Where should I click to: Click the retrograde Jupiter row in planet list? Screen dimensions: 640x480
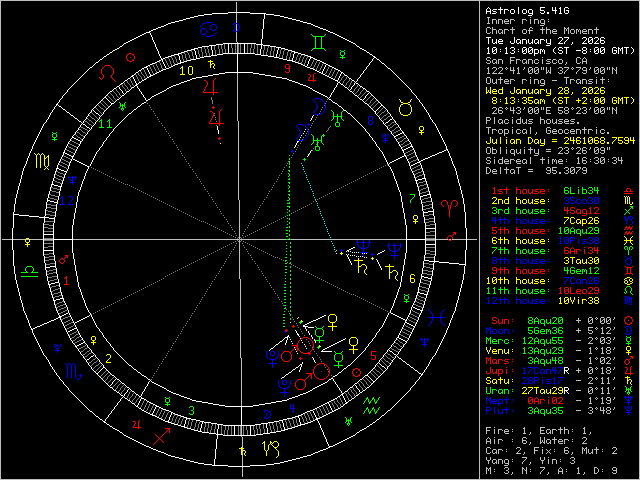click(x=555, y=399)
